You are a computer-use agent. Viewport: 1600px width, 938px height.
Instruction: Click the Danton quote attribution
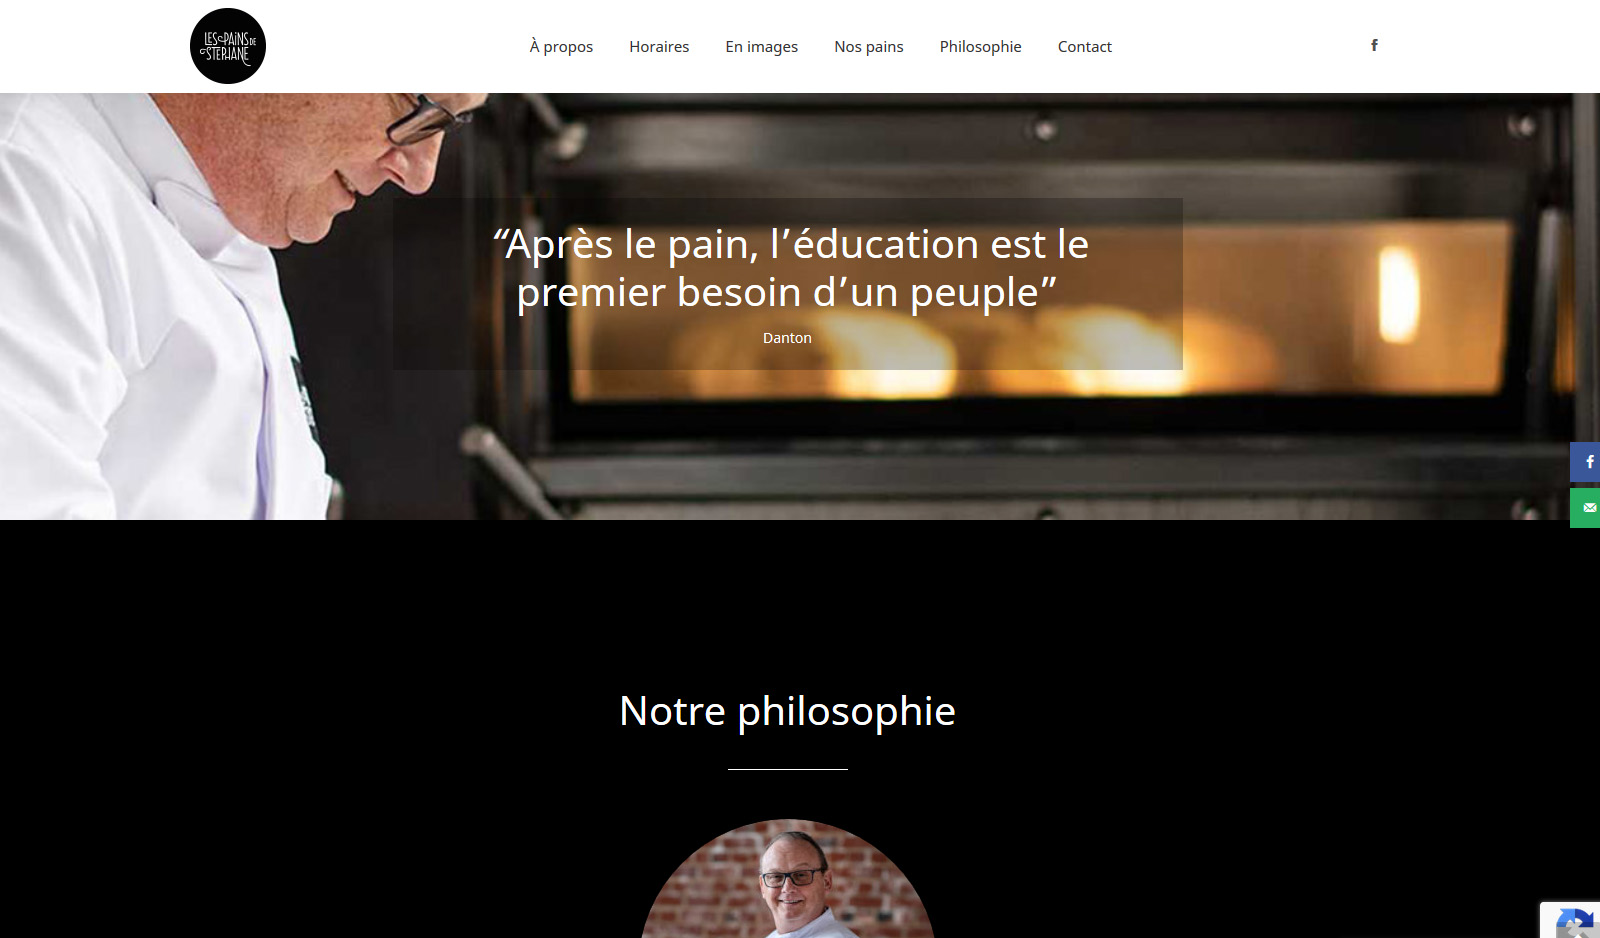pos(787,338)
